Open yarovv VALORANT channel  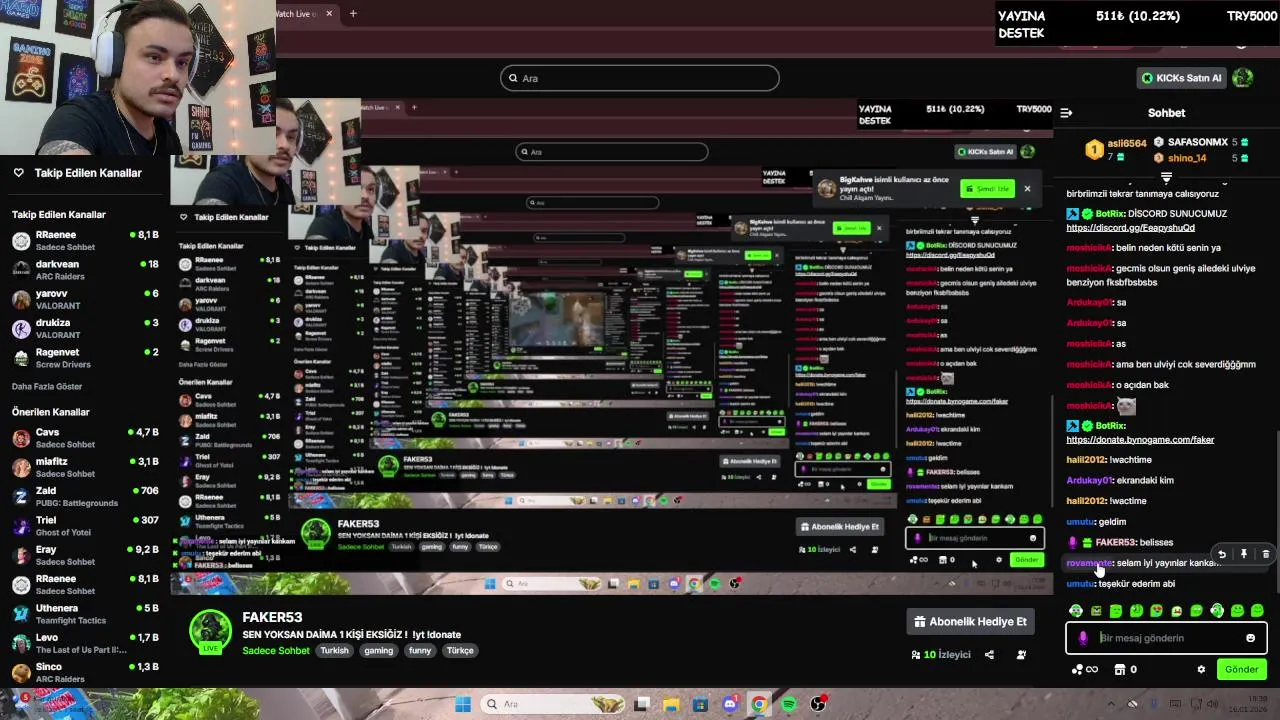85,299
